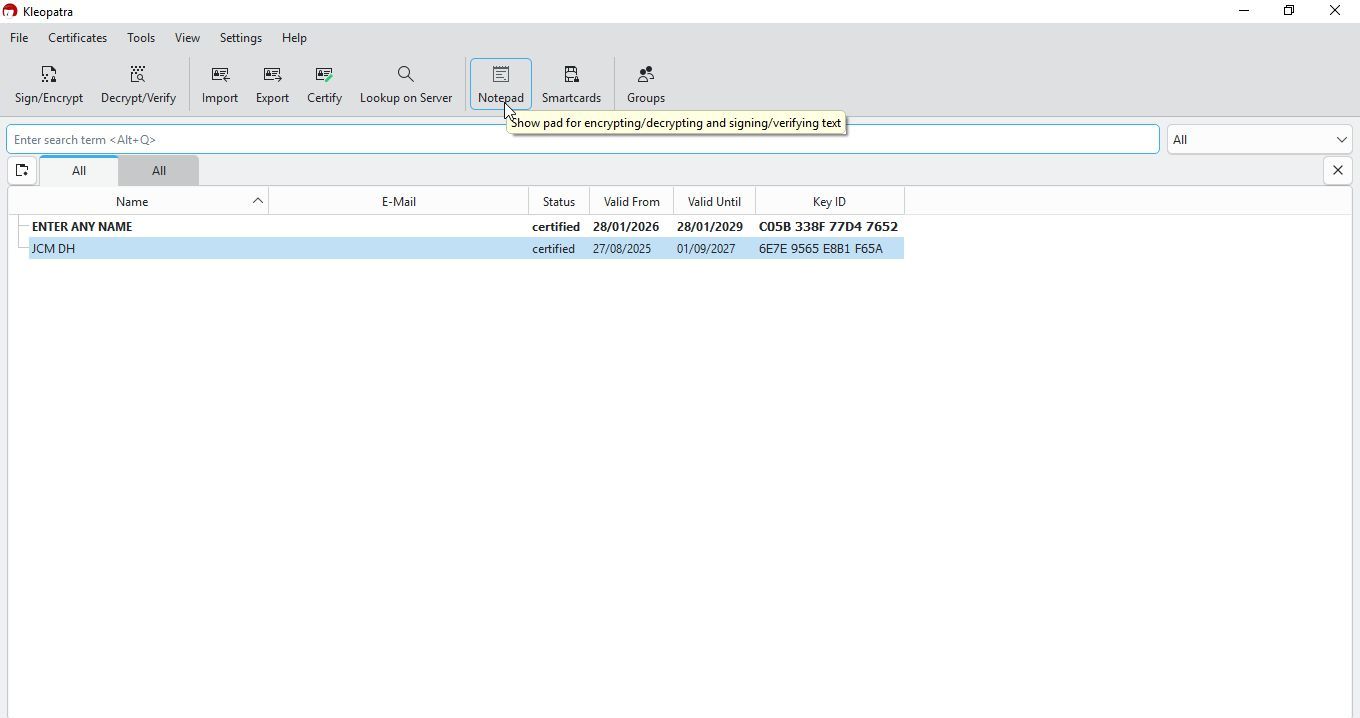
Task: Click the Valid From date 27/08/2025
Action: click(x=622, y=249)
